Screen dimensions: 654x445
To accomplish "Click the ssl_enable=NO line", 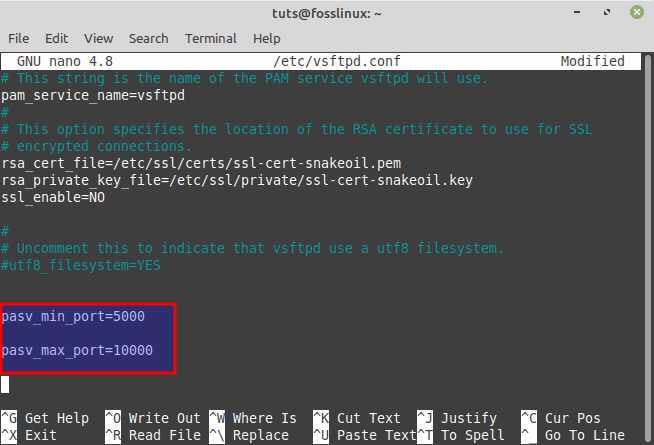I will click(x=53, y=197).
